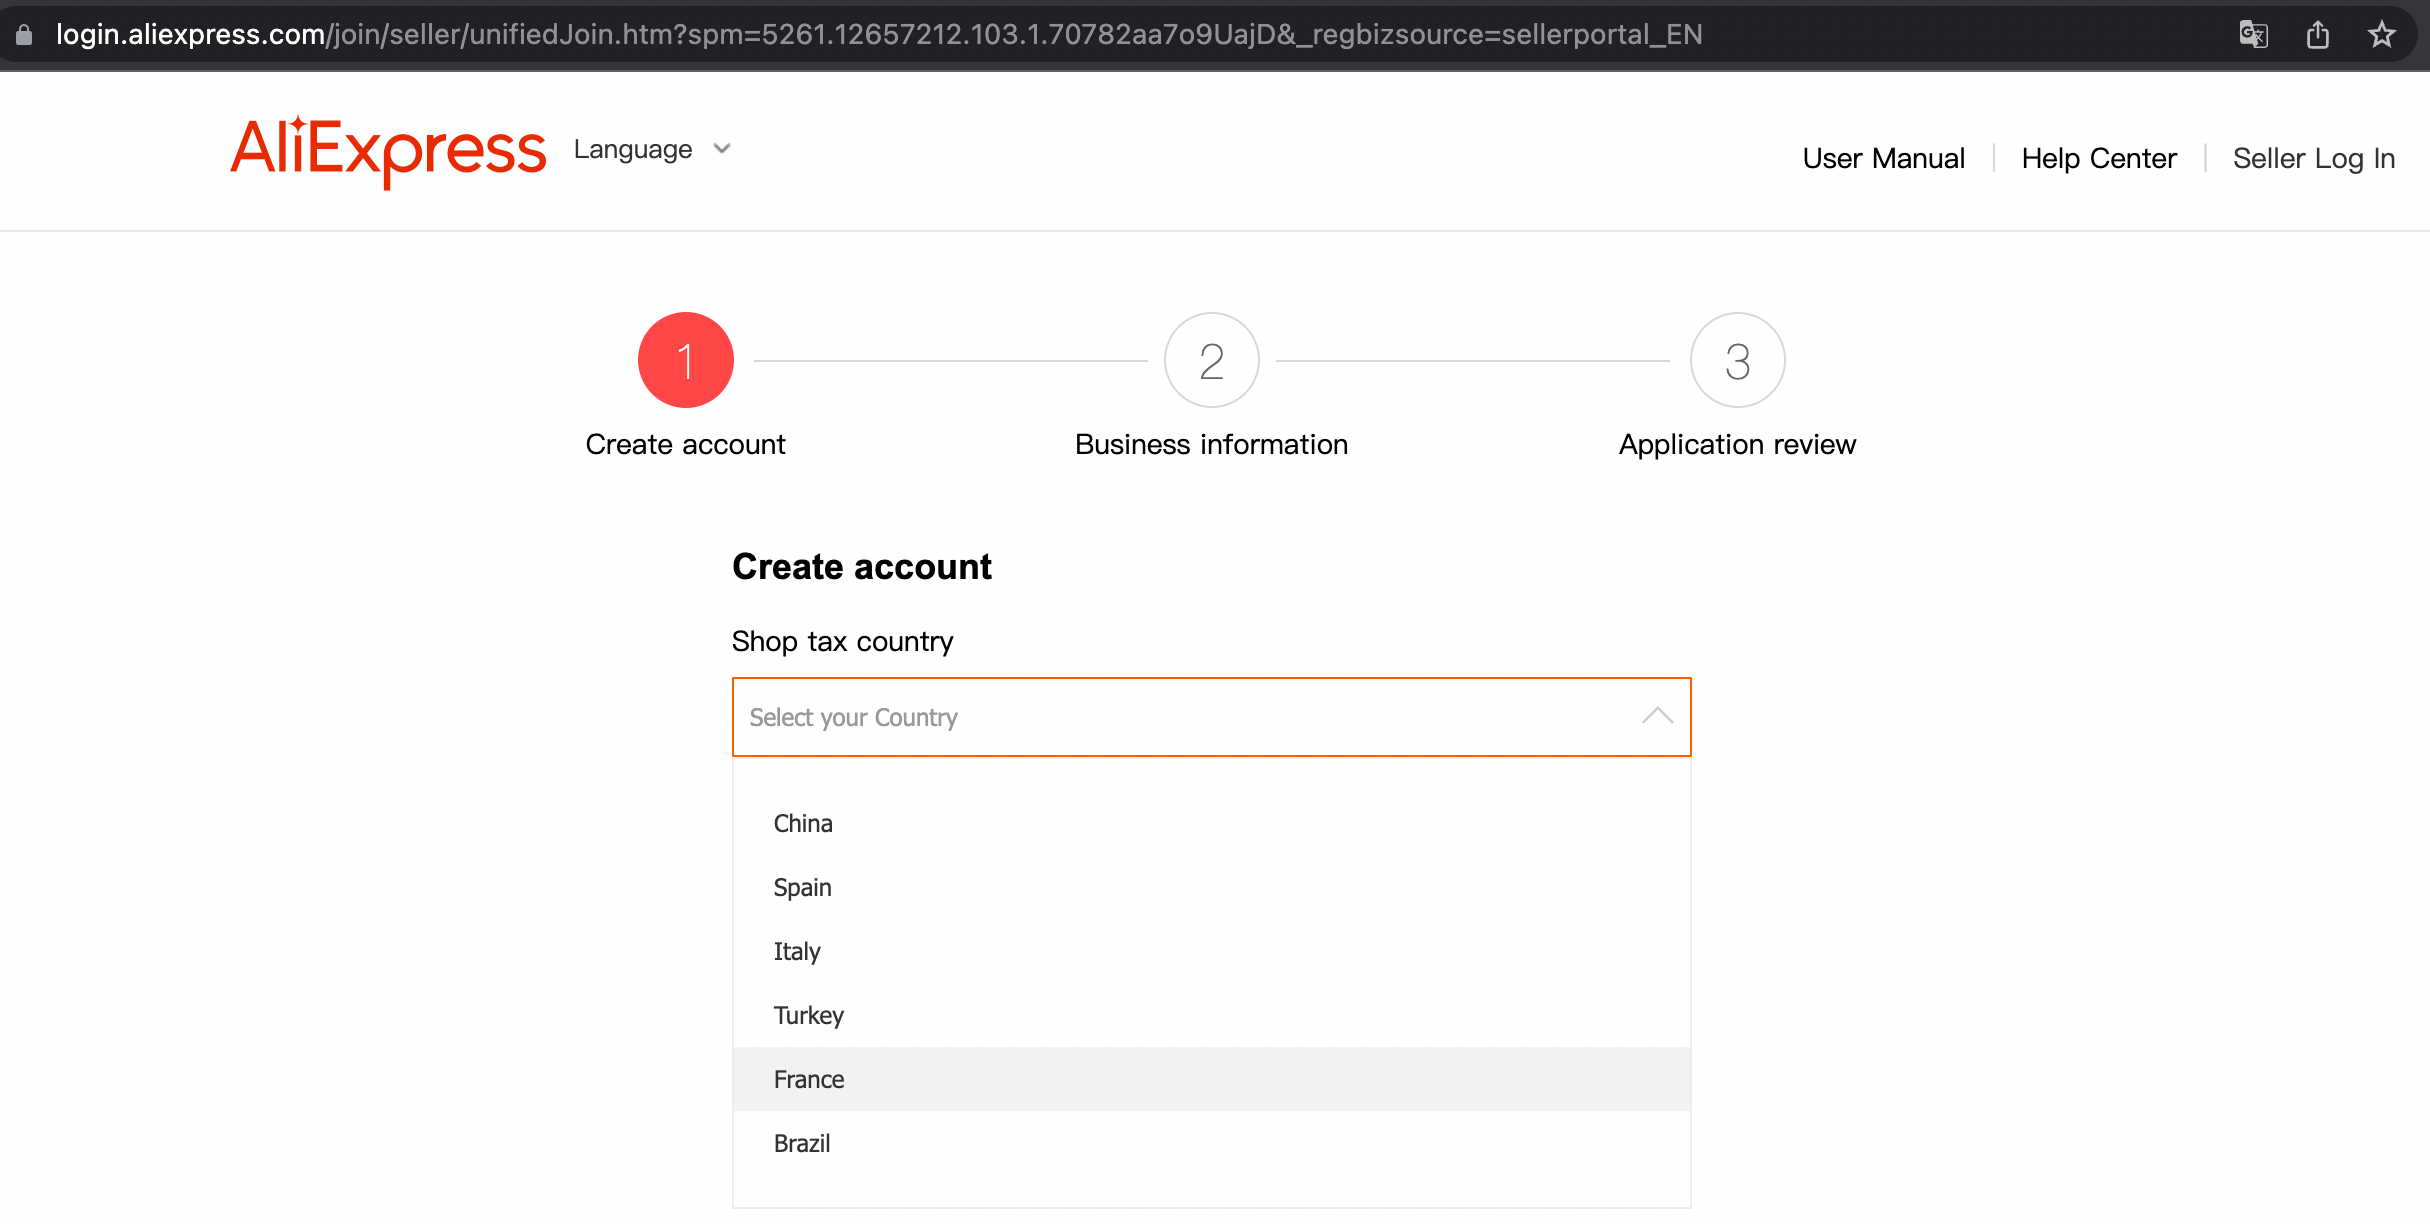Open the User Manual link
2430x1224 pixels.
point(1883,158)
